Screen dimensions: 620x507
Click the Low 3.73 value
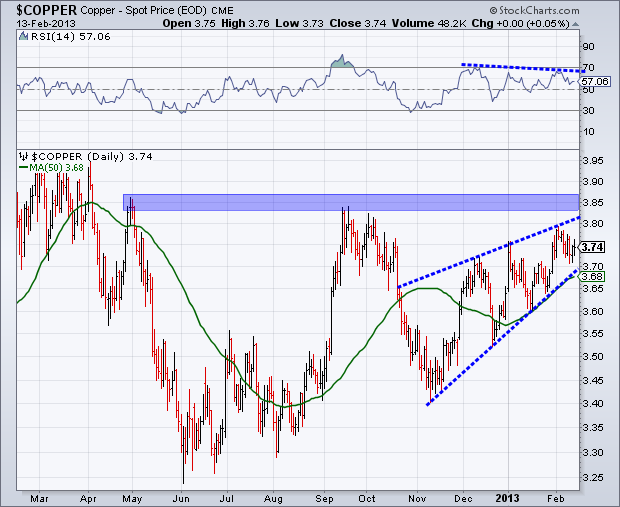[299, 23]
